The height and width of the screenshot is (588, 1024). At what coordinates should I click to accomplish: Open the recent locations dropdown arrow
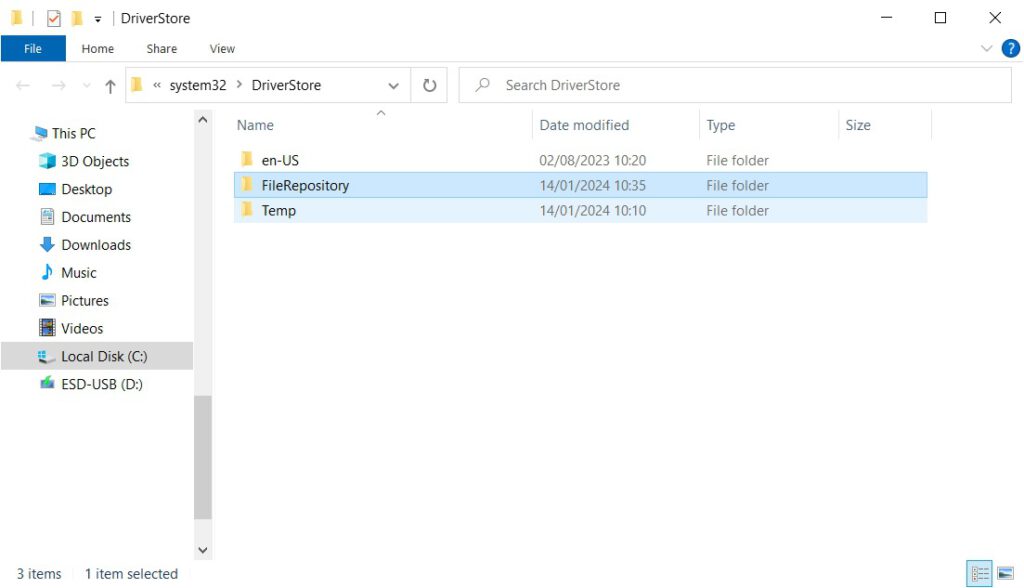tap(86, 86)
